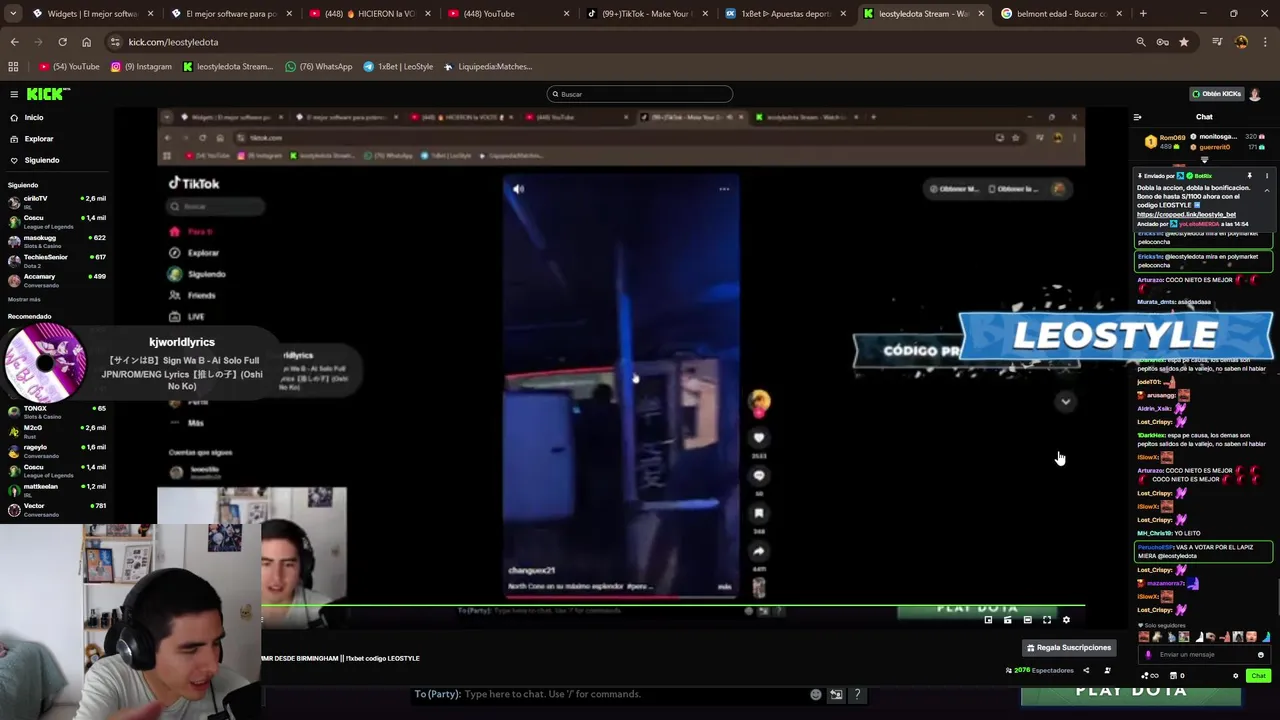
Task: Mute the TikTok video speaker icon
Action: pyautogui.click(x=518, y=189)
